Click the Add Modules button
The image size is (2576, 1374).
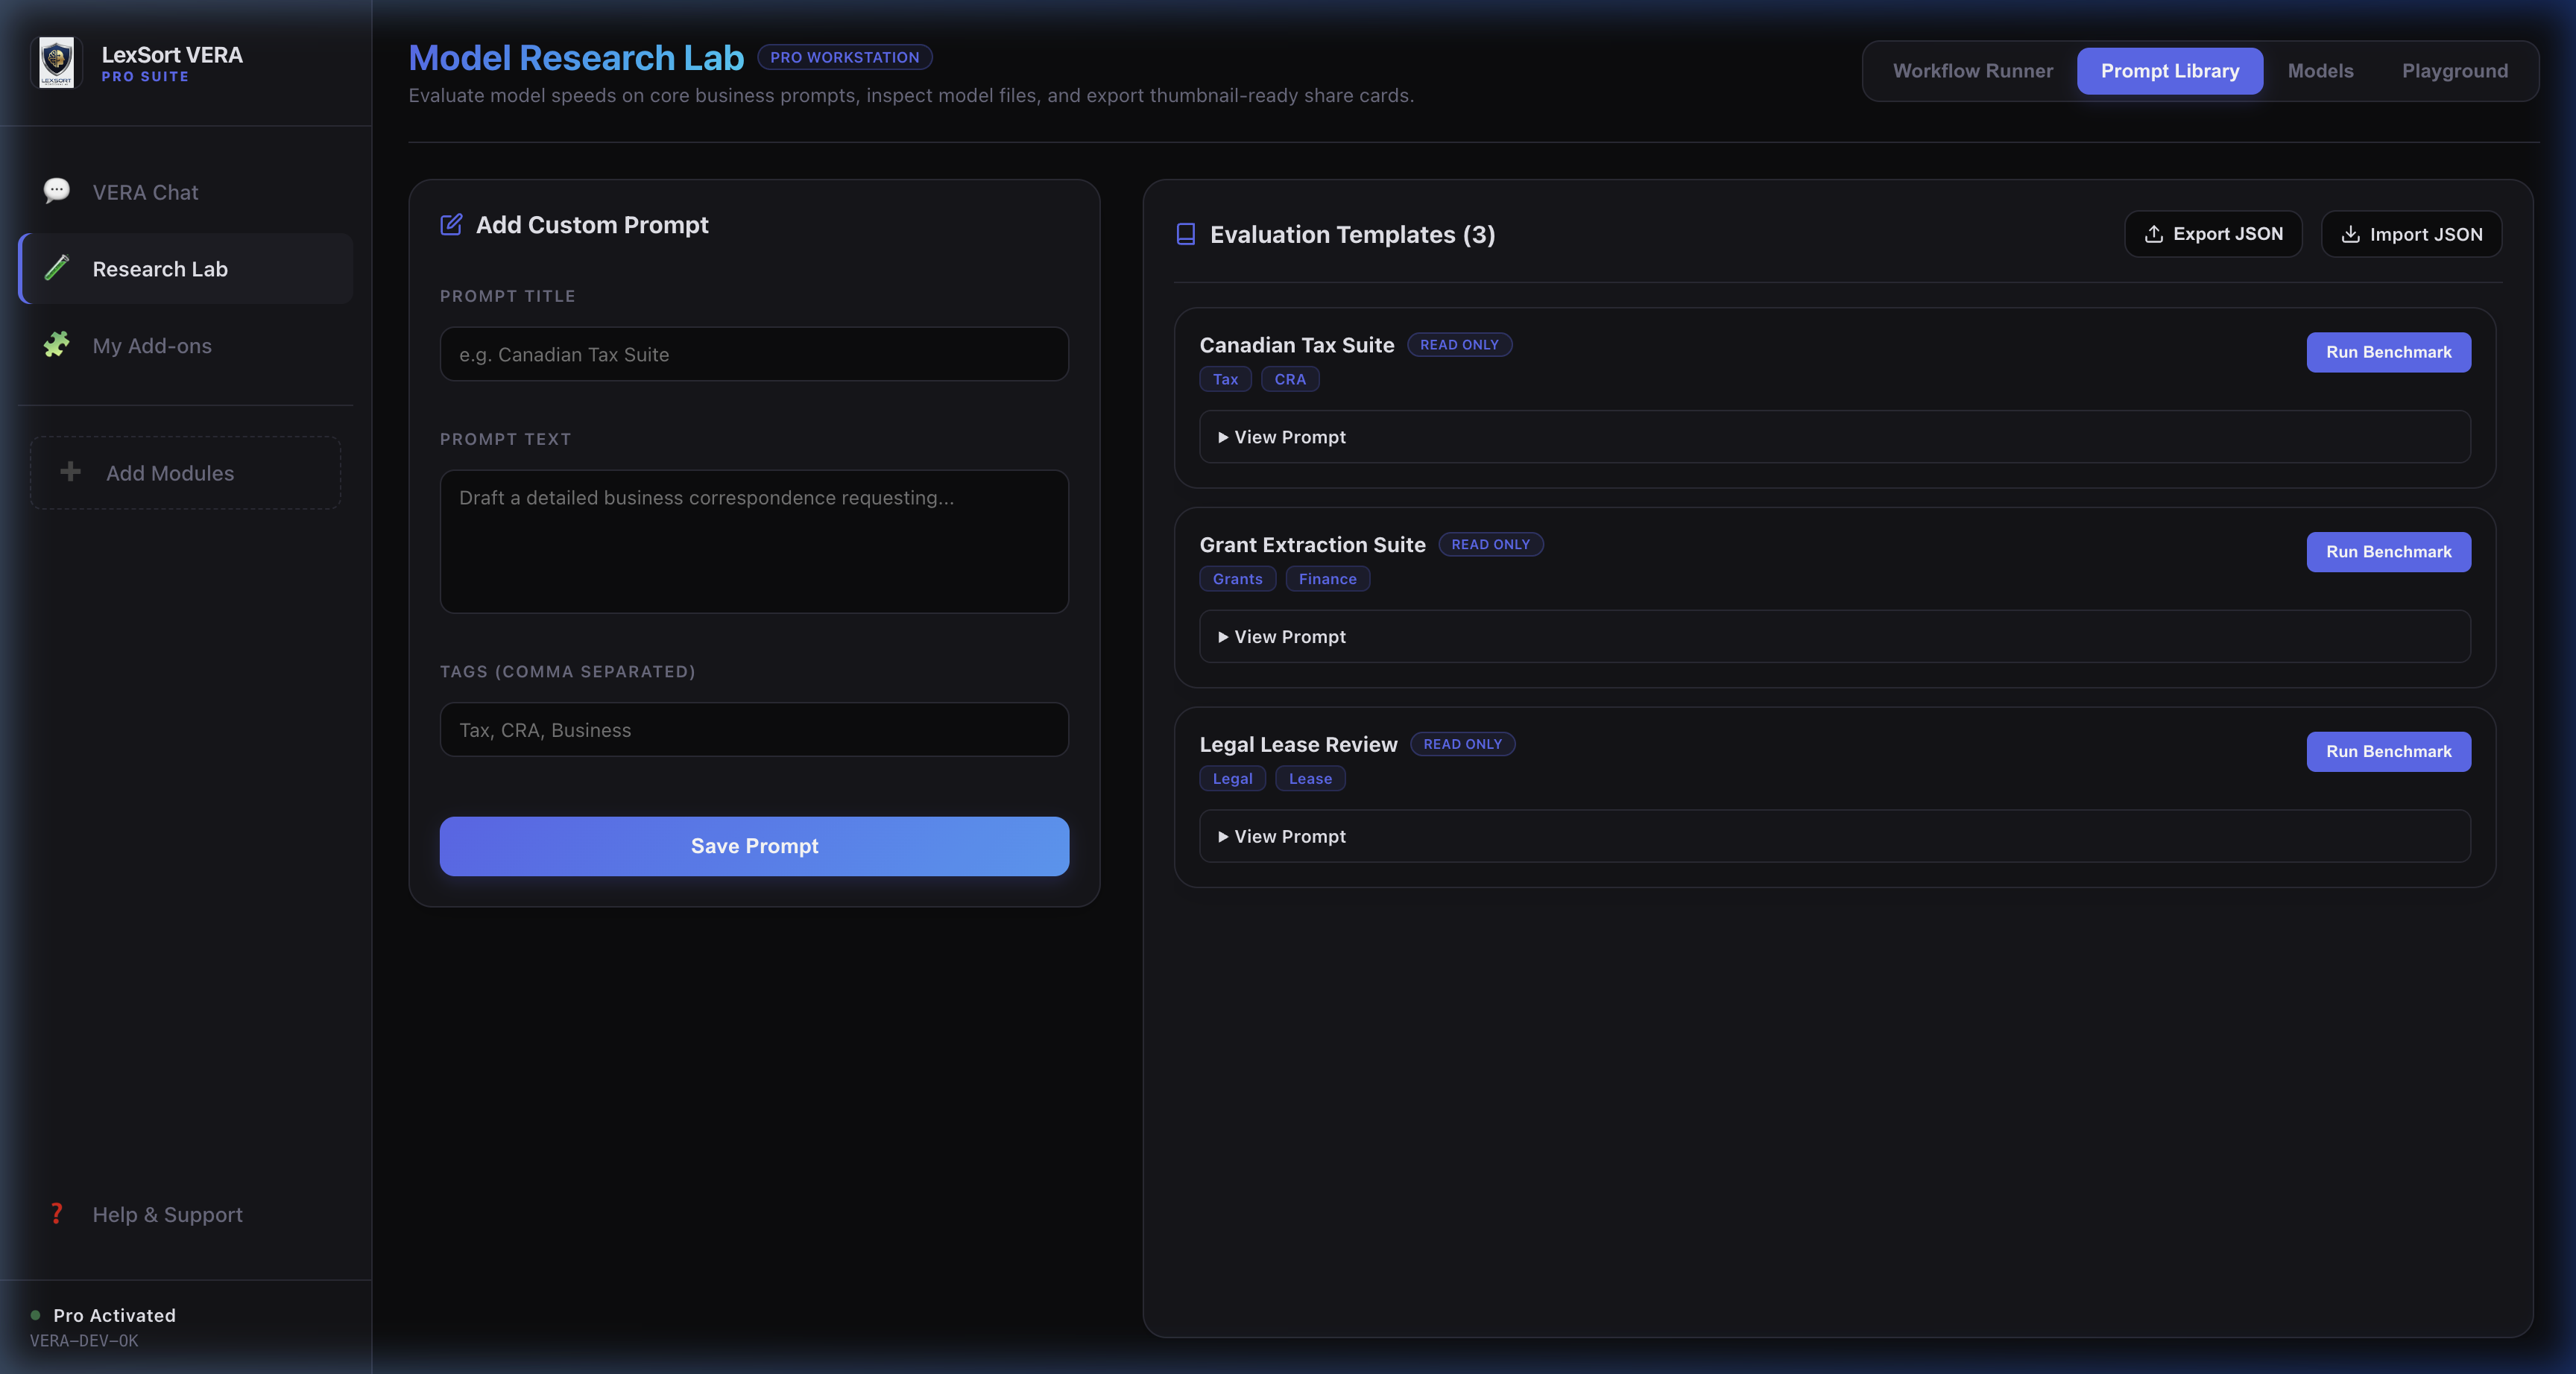click(x=186, y=472)
